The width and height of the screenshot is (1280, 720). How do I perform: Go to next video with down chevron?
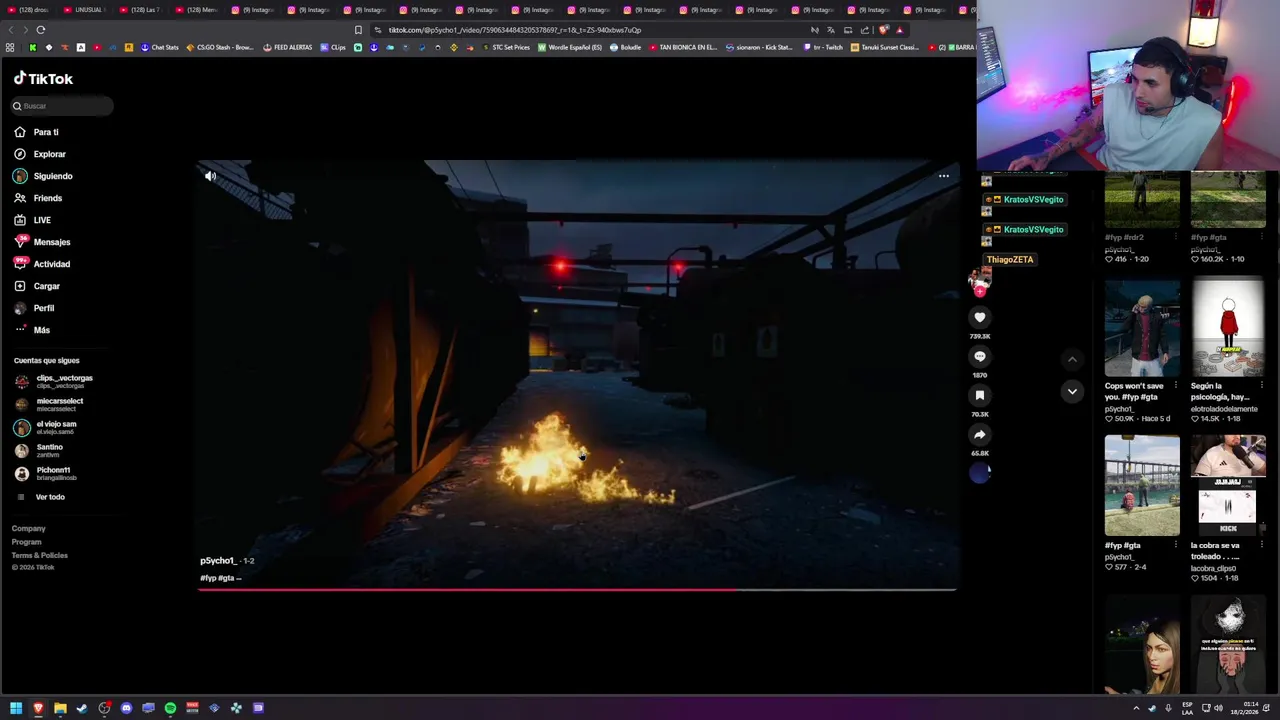(1072, 391)
